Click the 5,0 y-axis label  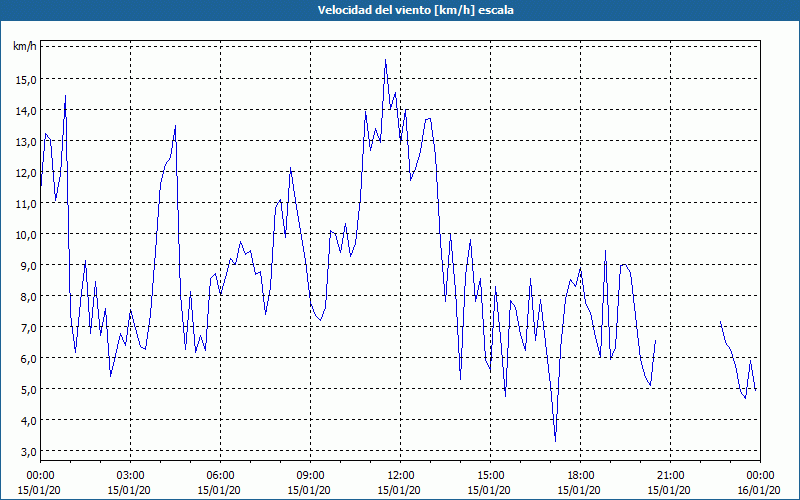pyautogui.click(x=29, y=390)
